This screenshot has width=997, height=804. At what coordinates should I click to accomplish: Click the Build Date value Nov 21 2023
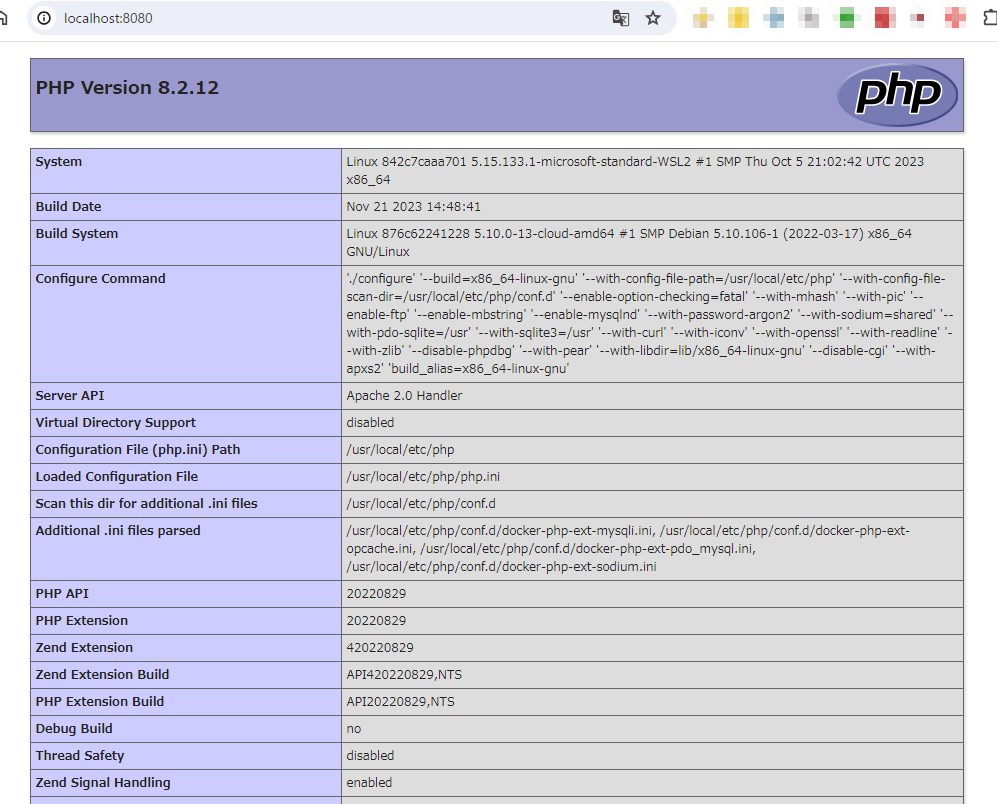[413, 207]
